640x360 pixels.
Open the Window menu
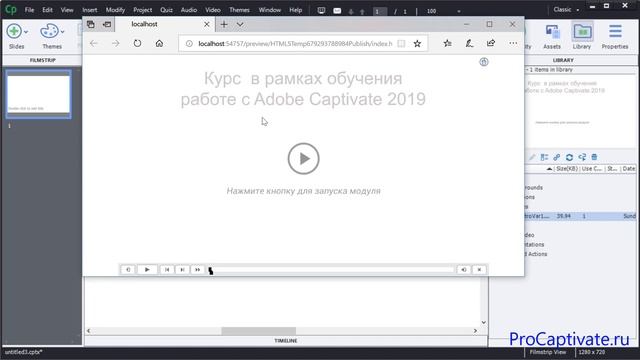269,10
